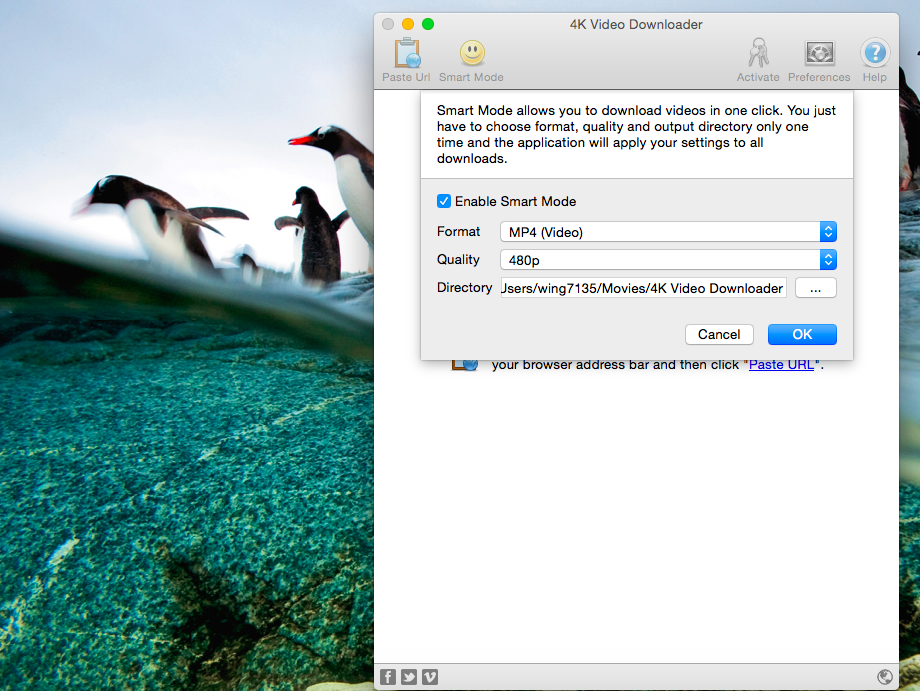Viewport: 920px width, 691px height.
Task: Click inside the Directory path field
Action: click(640, 287)
